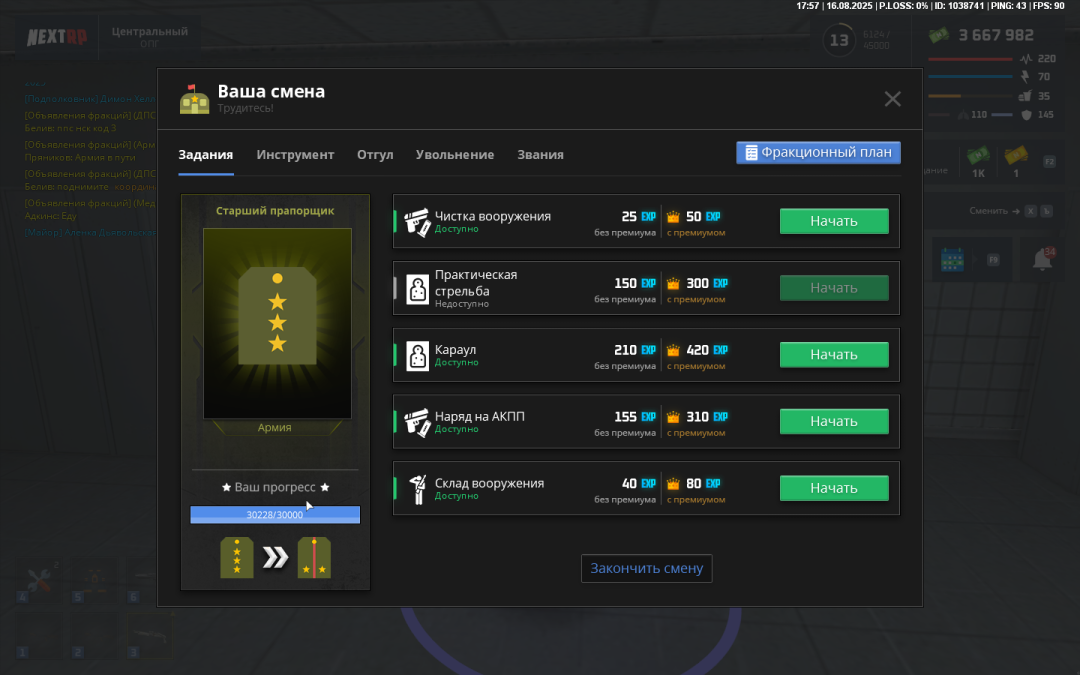
Task: Click the 420 EXP premium reward value
Action: (x=707, y=350)
